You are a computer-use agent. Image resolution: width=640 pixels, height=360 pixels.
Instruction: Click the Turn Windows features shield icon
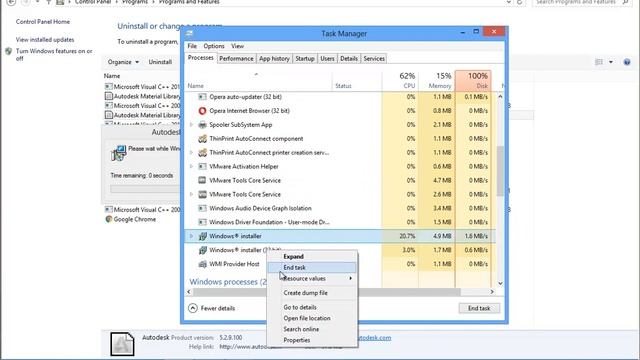coord(8,51)
